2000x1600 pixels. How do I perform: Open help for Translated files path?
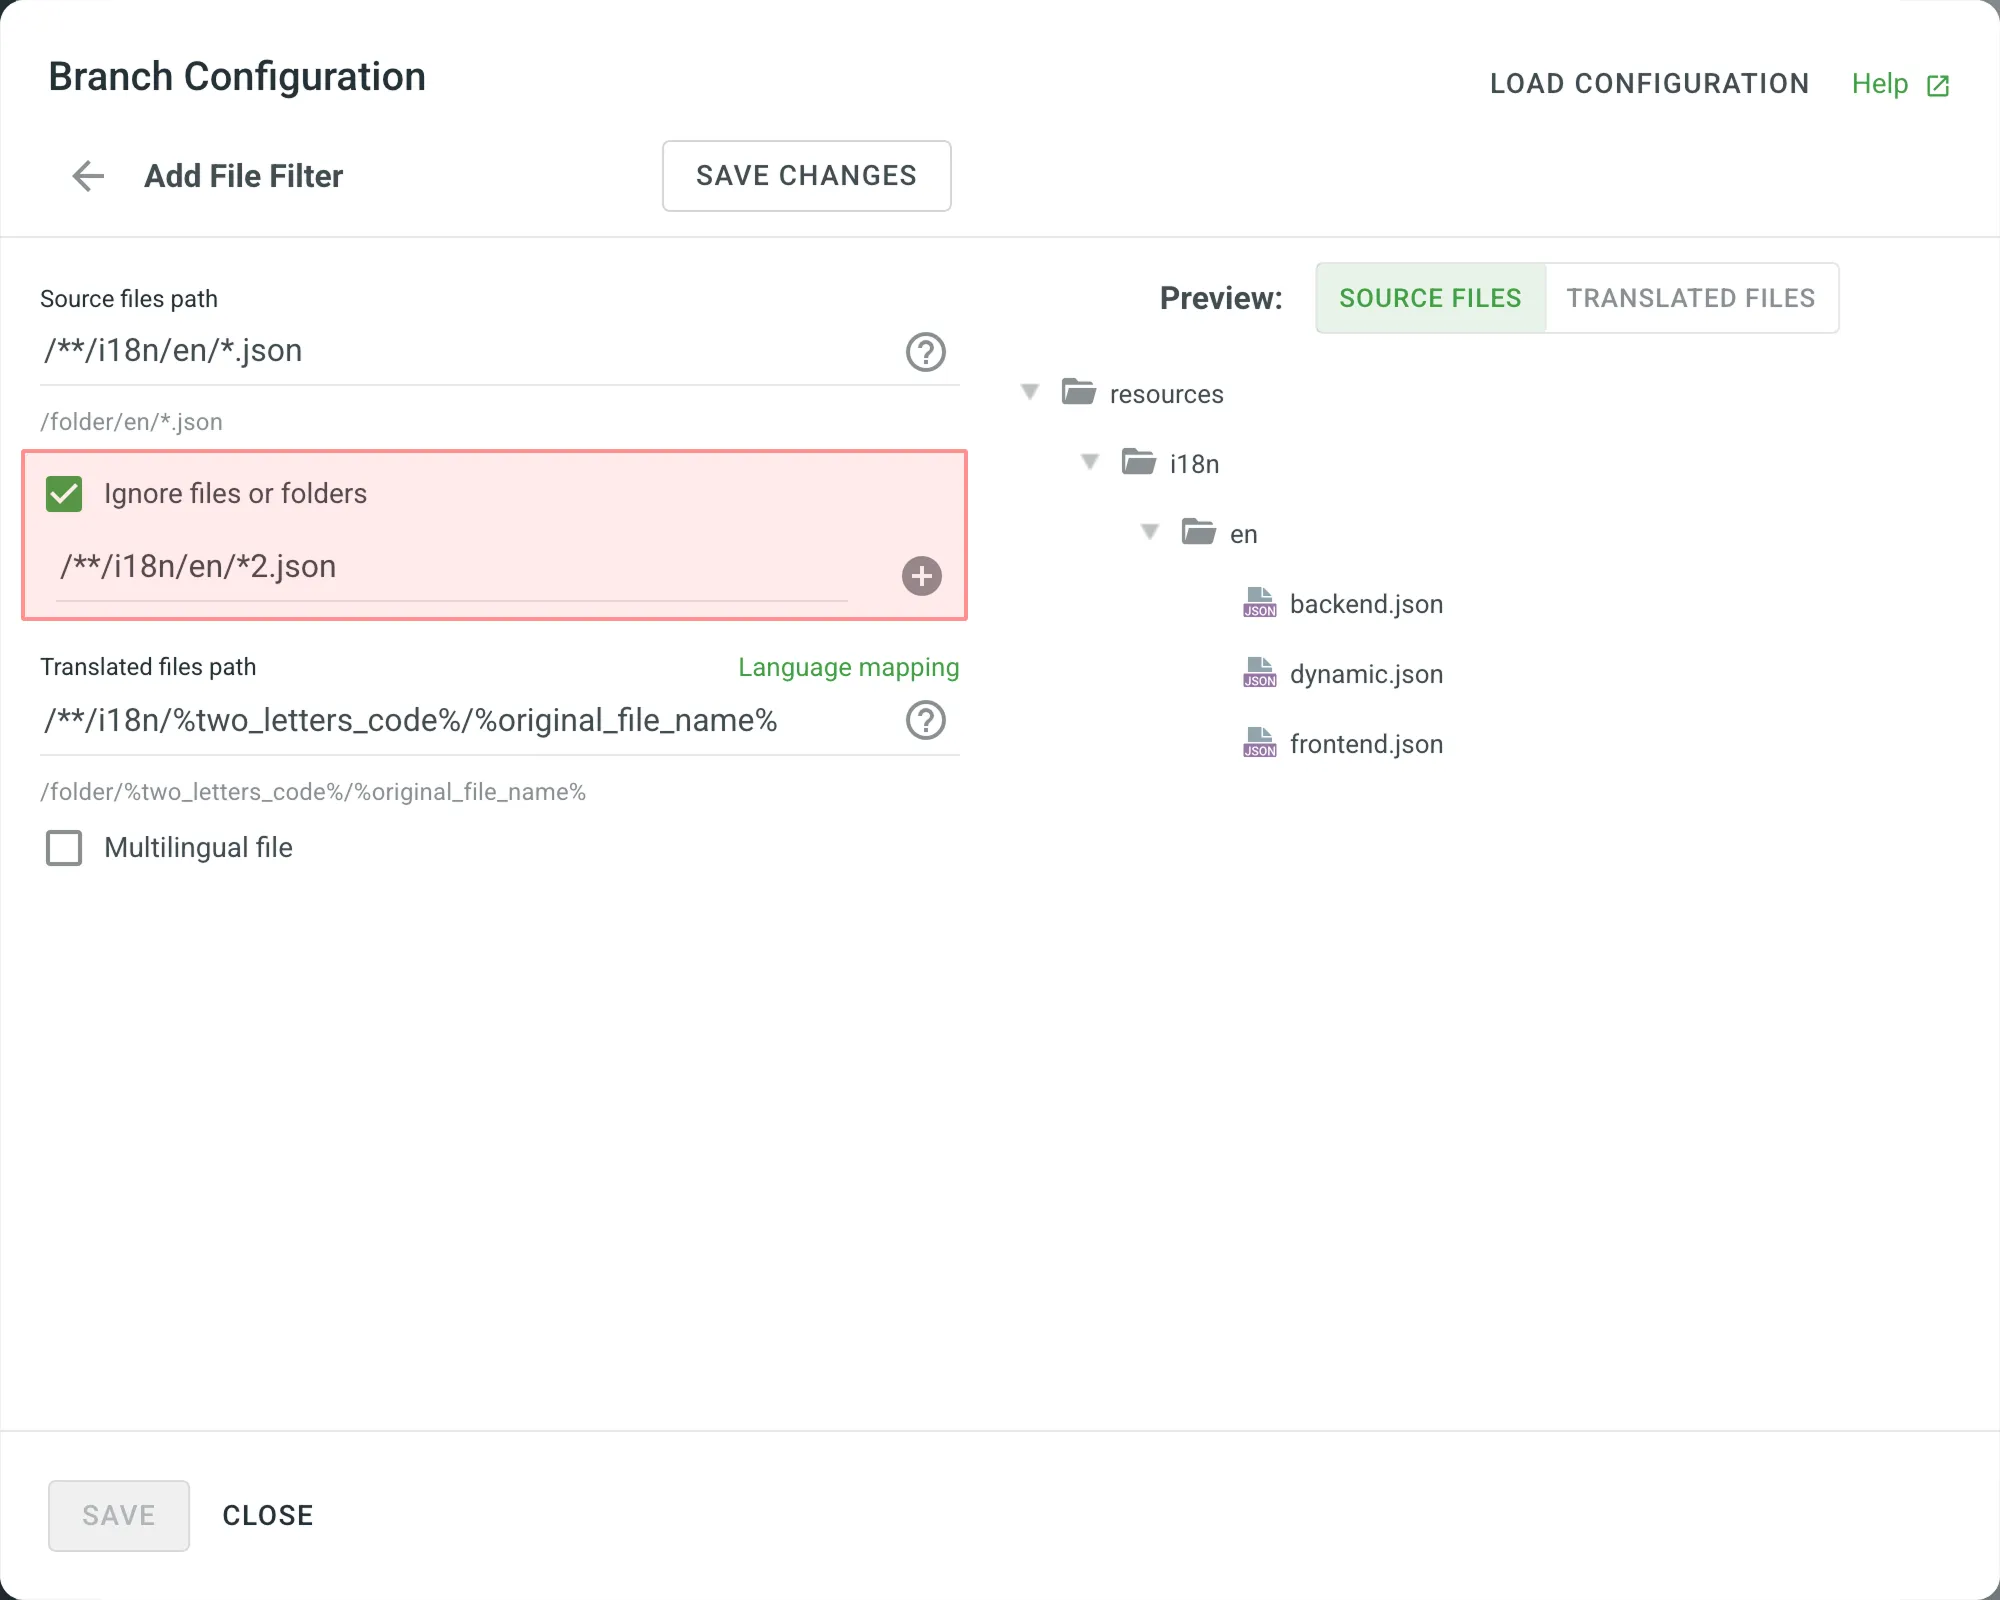coord(925,720)
